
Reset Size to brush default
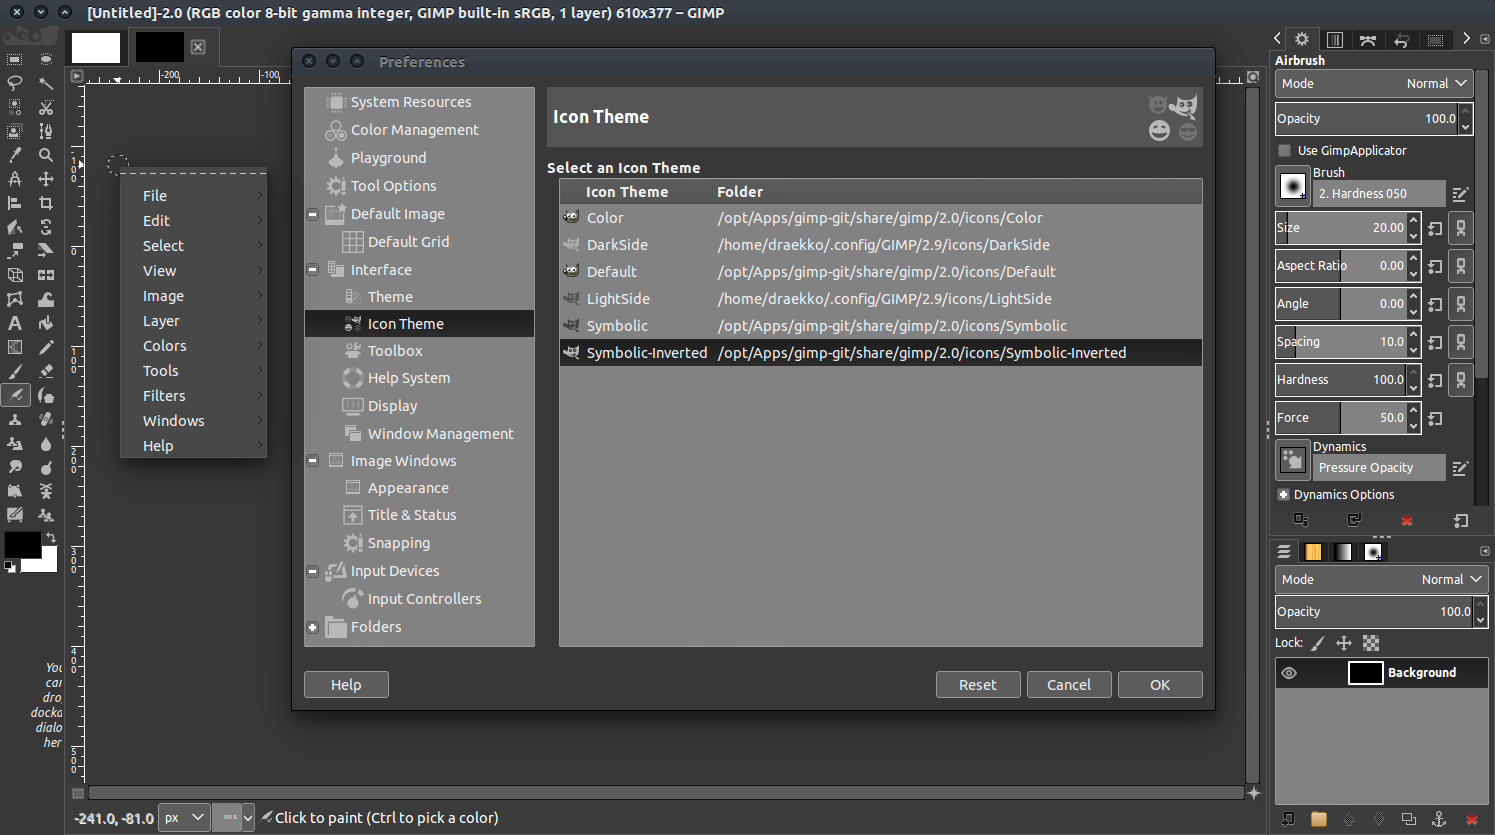tap(1435, 228)
